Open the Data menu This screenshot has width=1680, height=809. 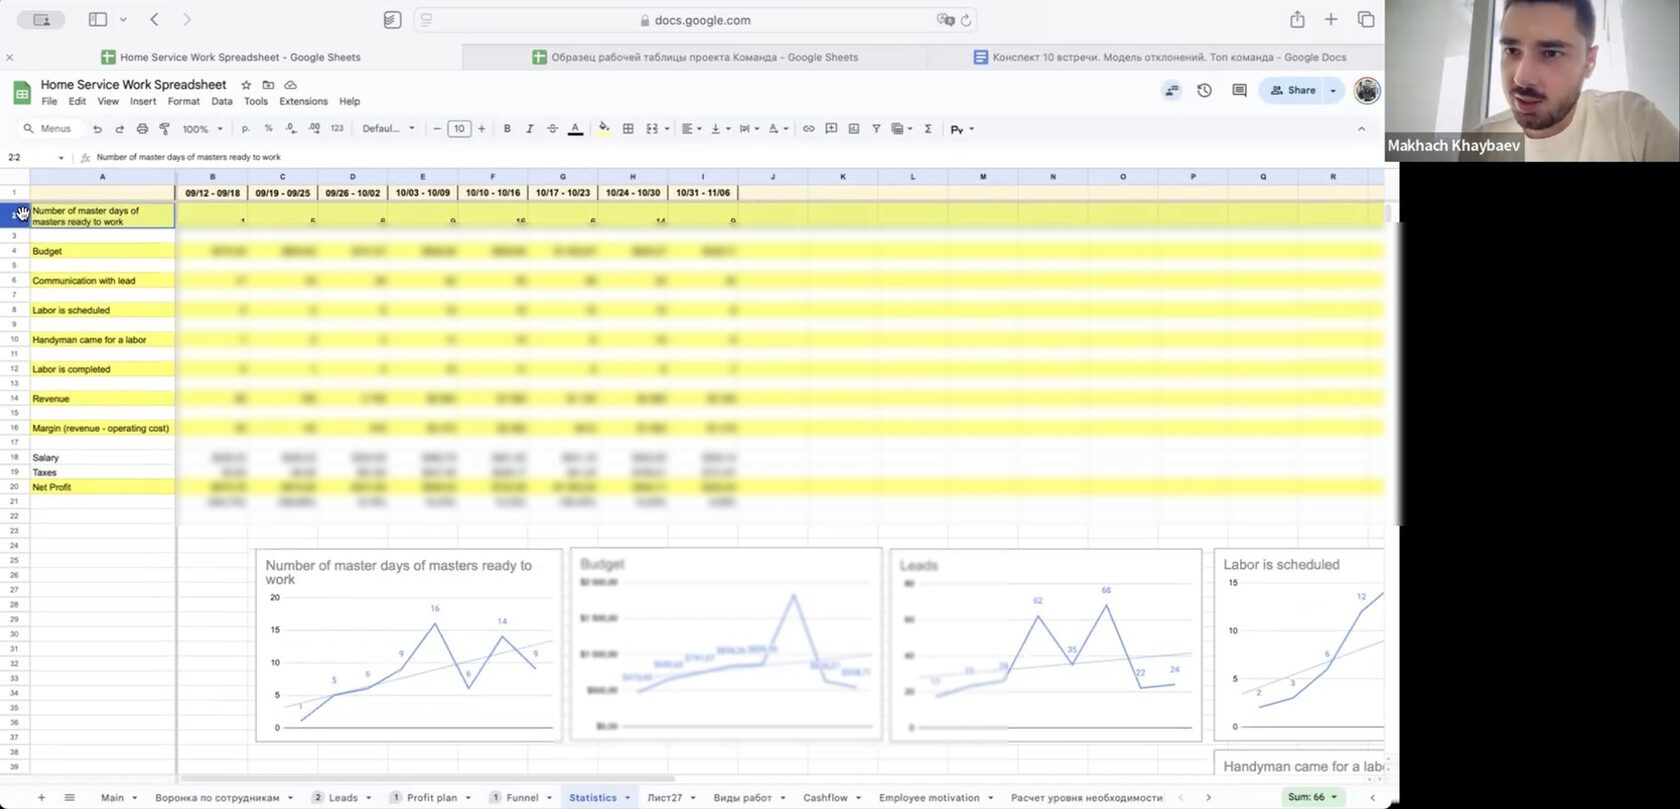222,101
